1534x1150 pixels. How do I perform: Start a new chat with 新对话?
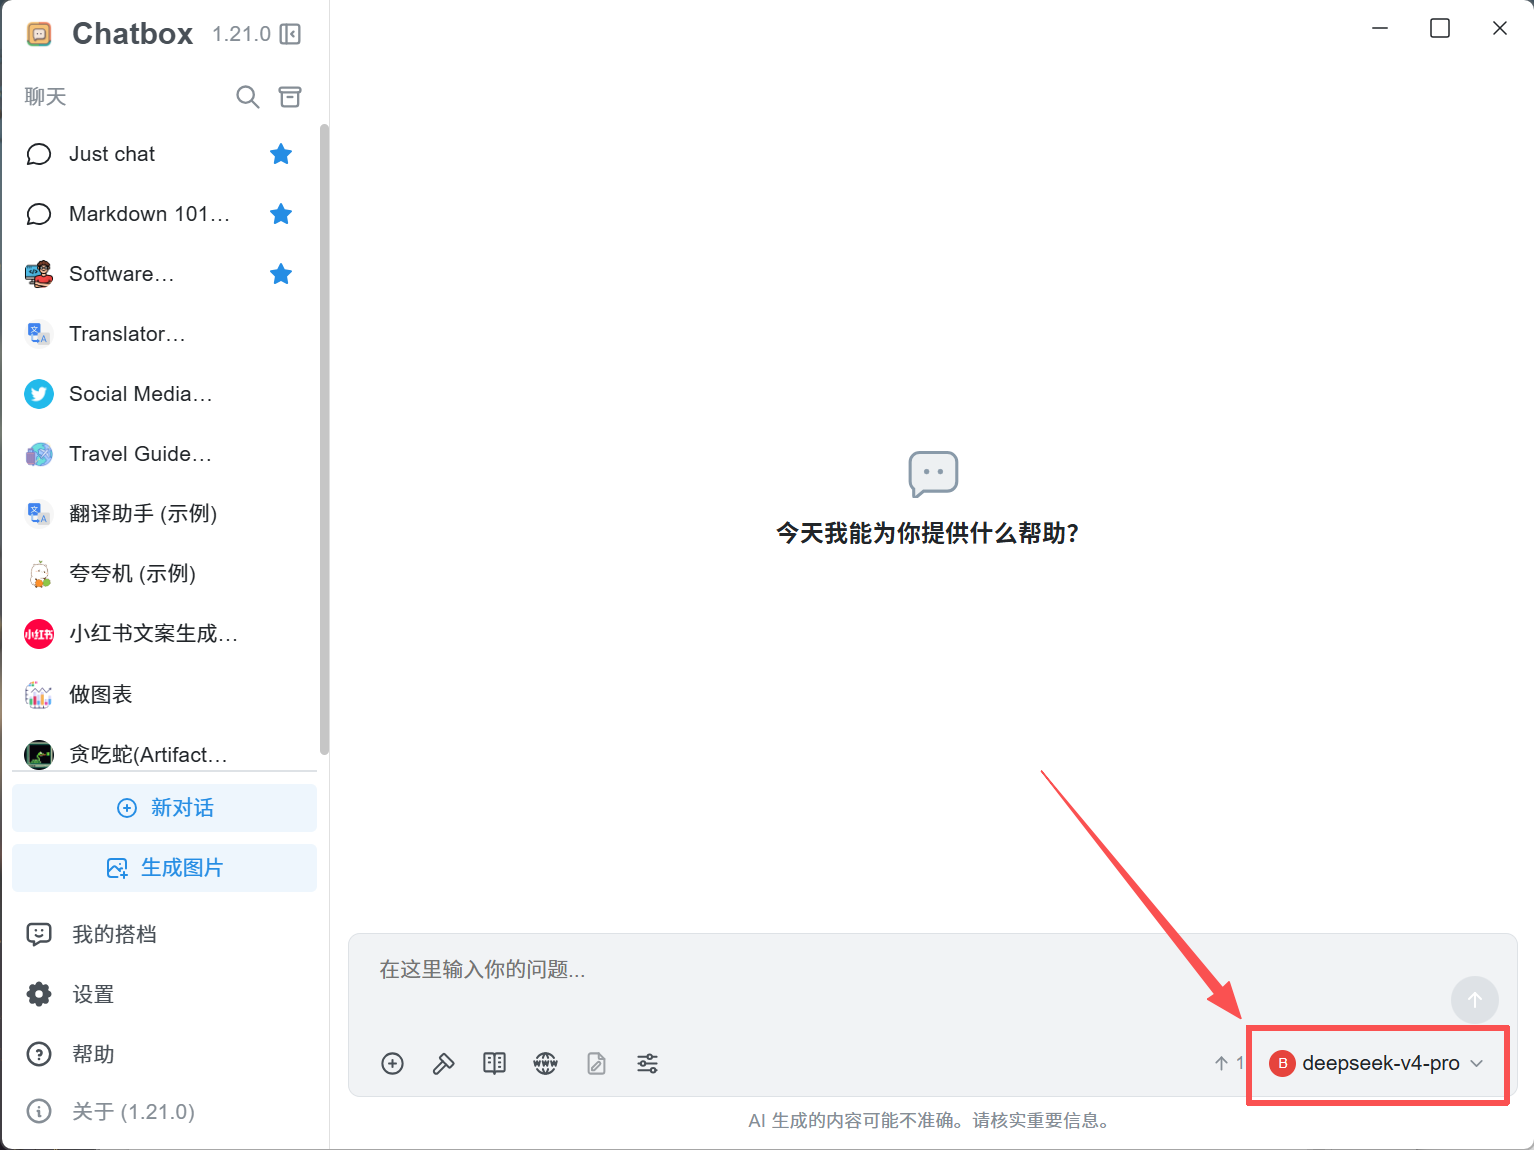(x=164, y=808)
